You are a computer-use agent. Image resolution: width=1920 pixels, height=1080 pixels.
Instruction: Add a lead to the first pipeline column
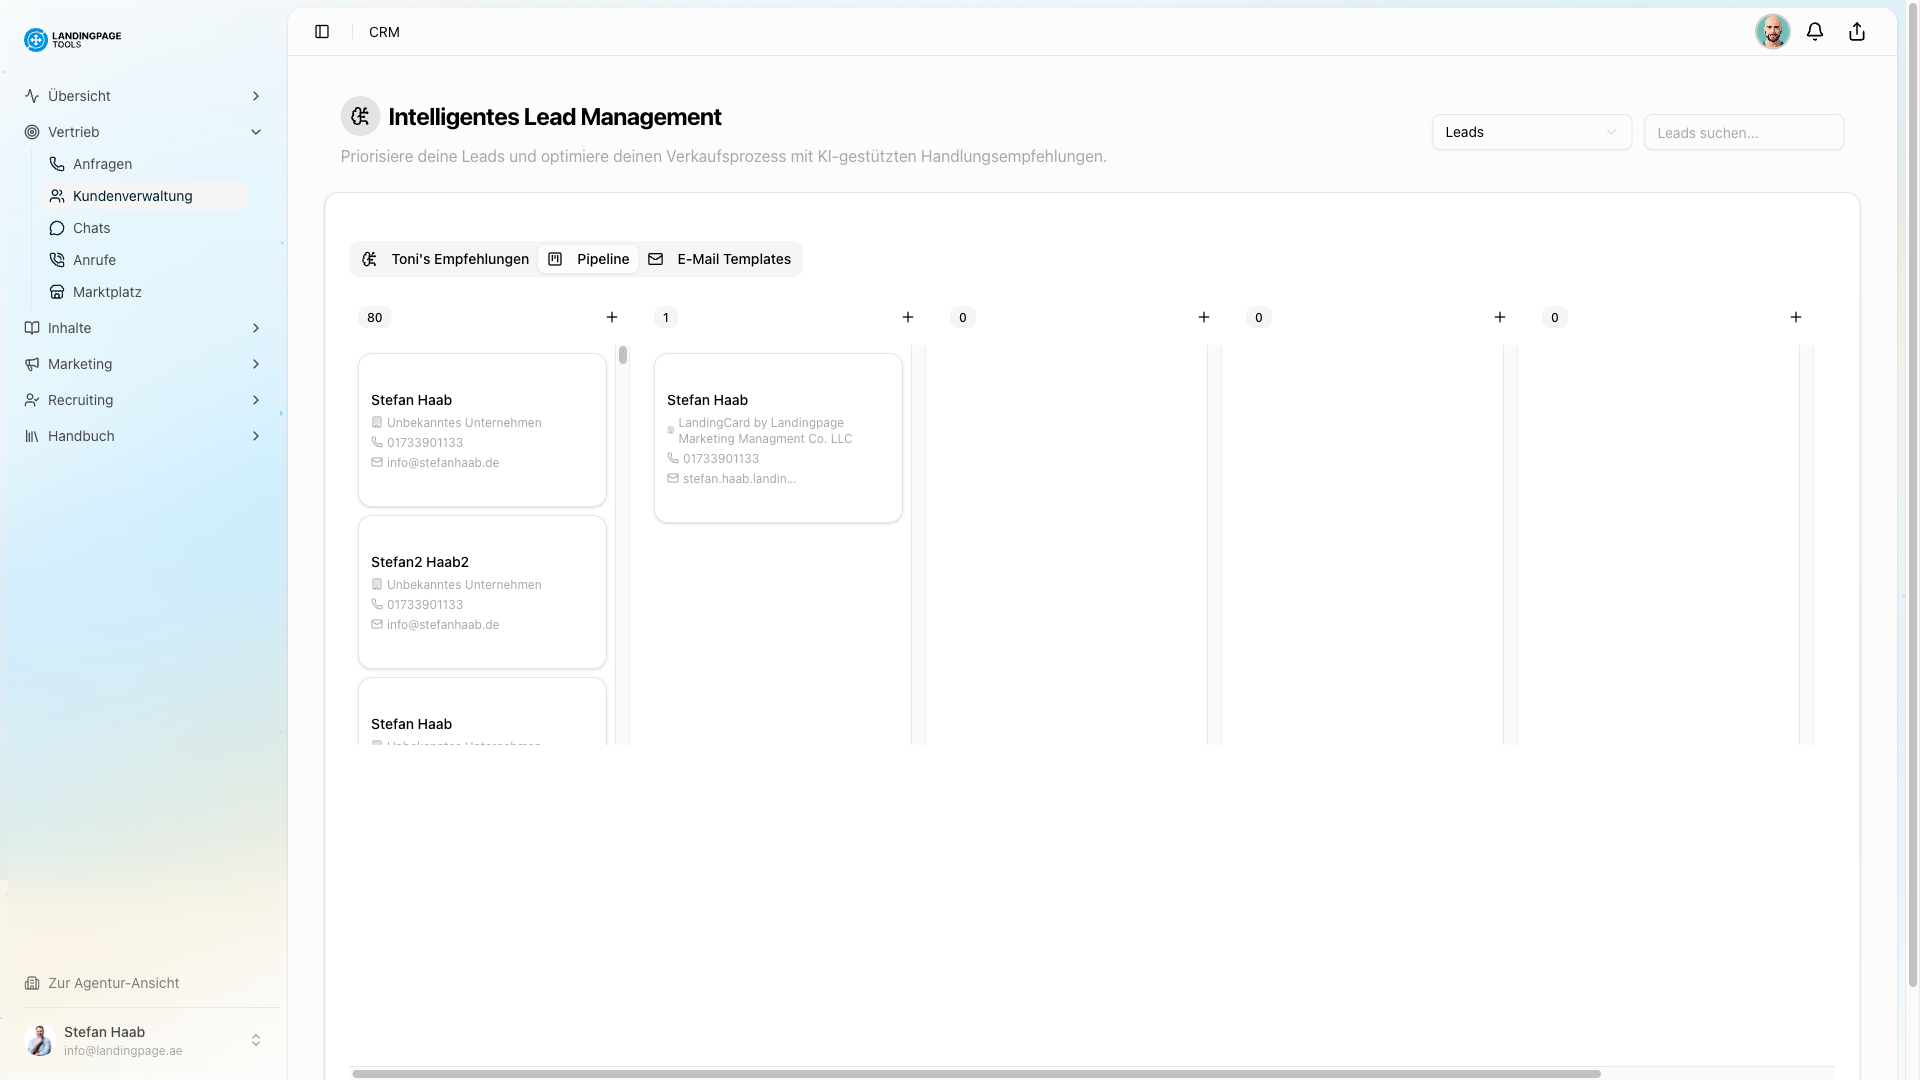pyautogui.click(x=612, y=317)
